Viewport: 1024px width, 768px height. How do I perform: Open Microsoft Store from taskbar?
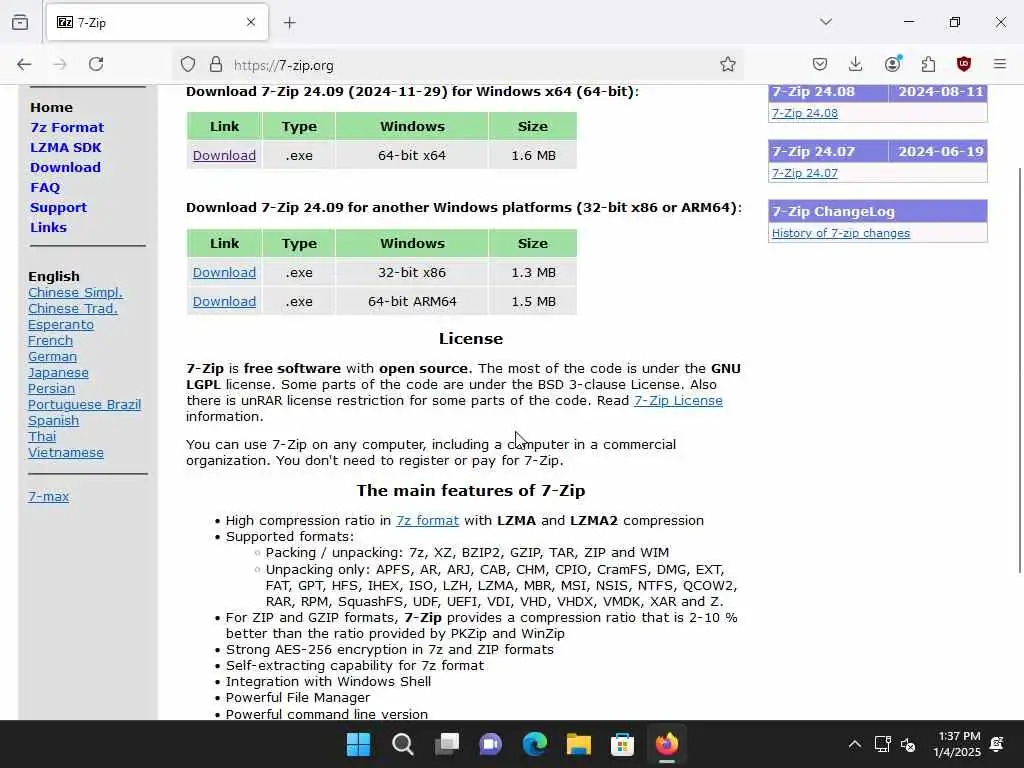(622, 744)
